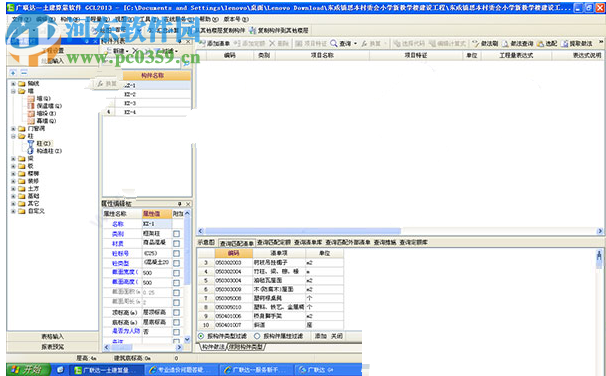Expand the toolbar overflow chevron at right
Screen dimensions: 606x376
pyautogui.click(x=601, y=42)
